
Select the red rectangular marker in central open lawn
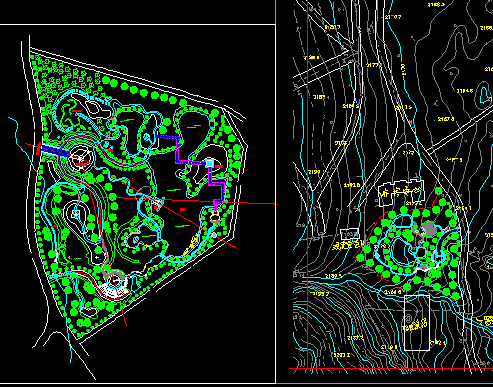182,209
